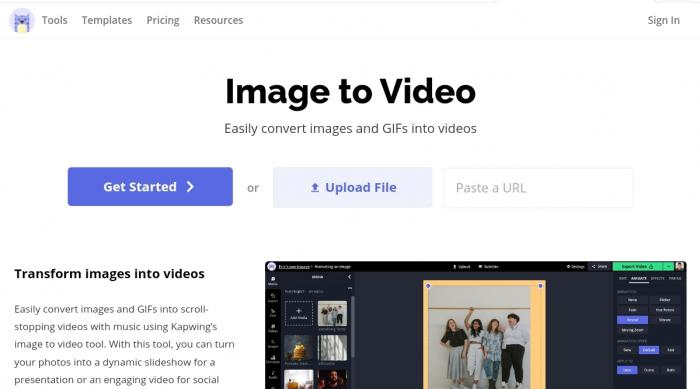Open the Tools menu
Screen dimensions: 700x389
tap(54, 20)
